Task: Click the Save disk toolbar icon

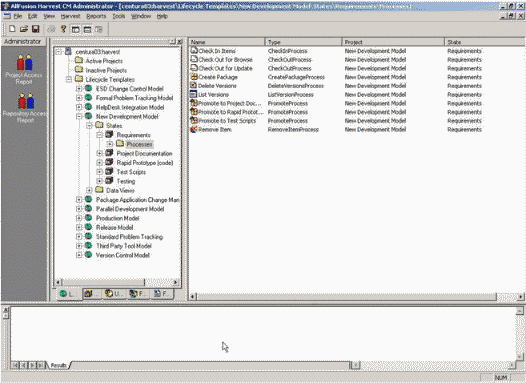Action: coord(36,29)
